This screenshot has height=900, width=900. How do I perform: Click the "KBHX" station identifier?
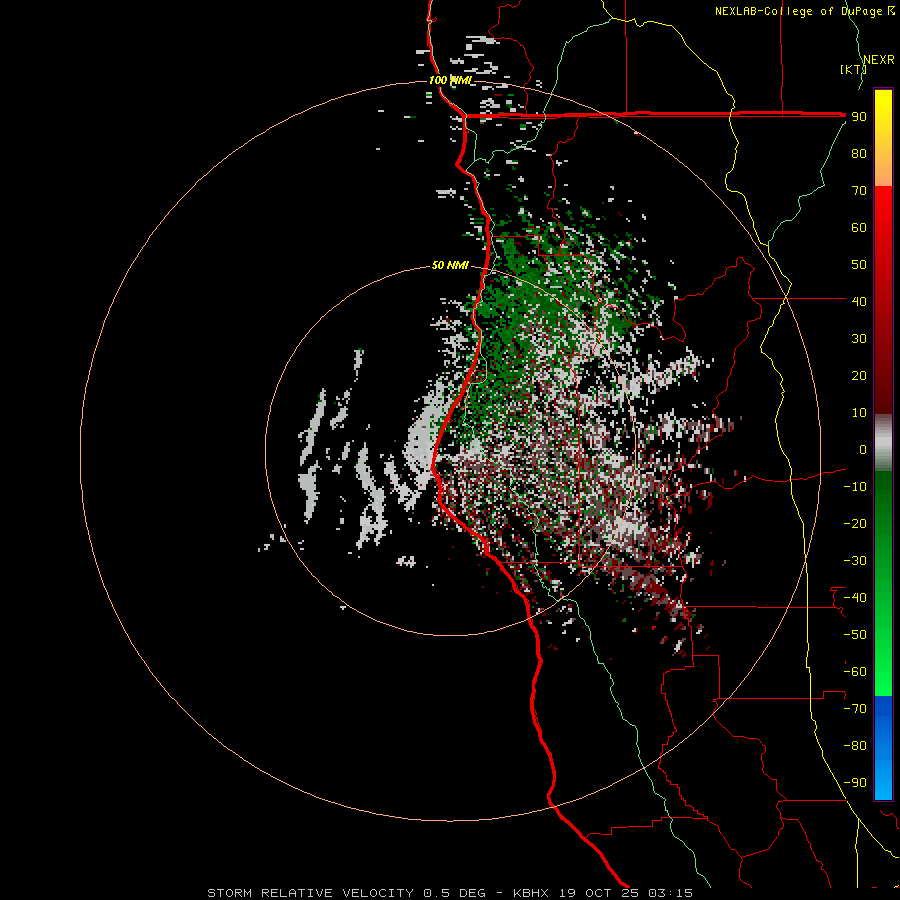click(x=530, y=893)
